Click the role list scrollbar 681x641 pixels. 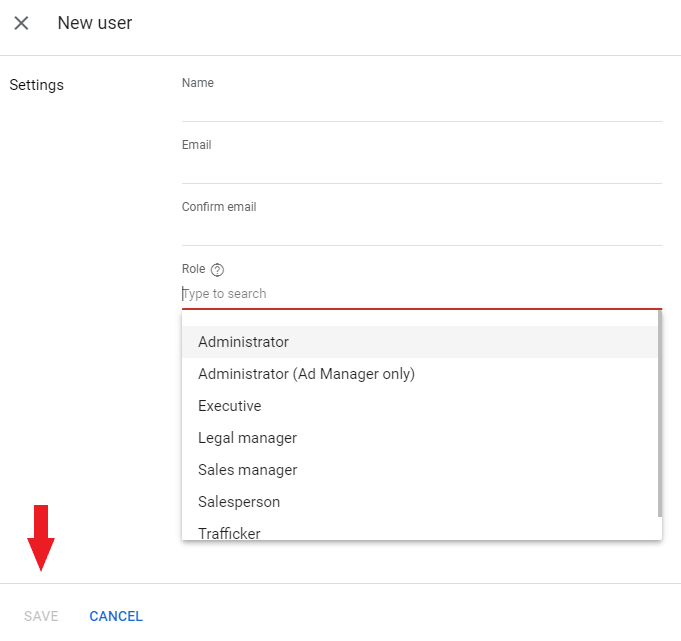coord(659,420)
